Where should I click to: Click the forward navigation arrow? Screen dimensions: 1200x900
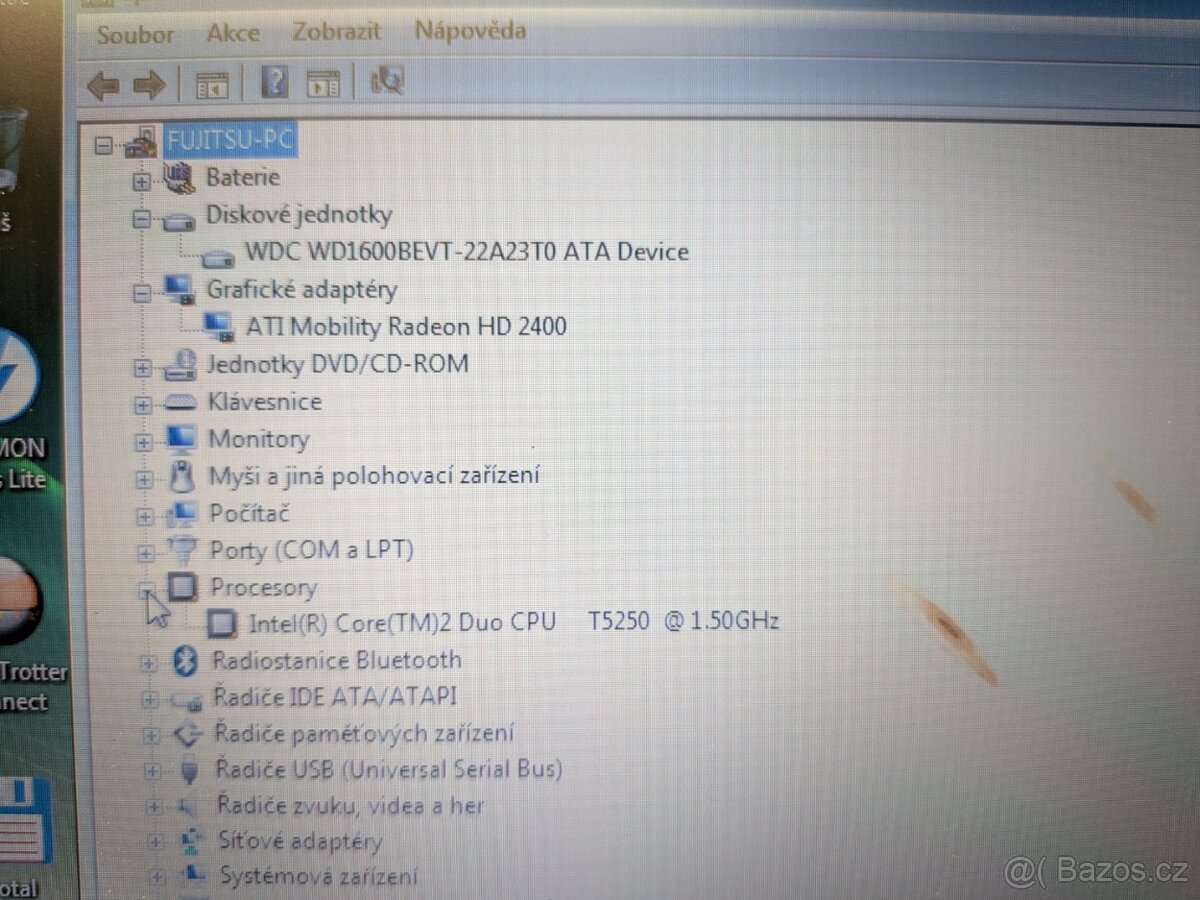150,85
